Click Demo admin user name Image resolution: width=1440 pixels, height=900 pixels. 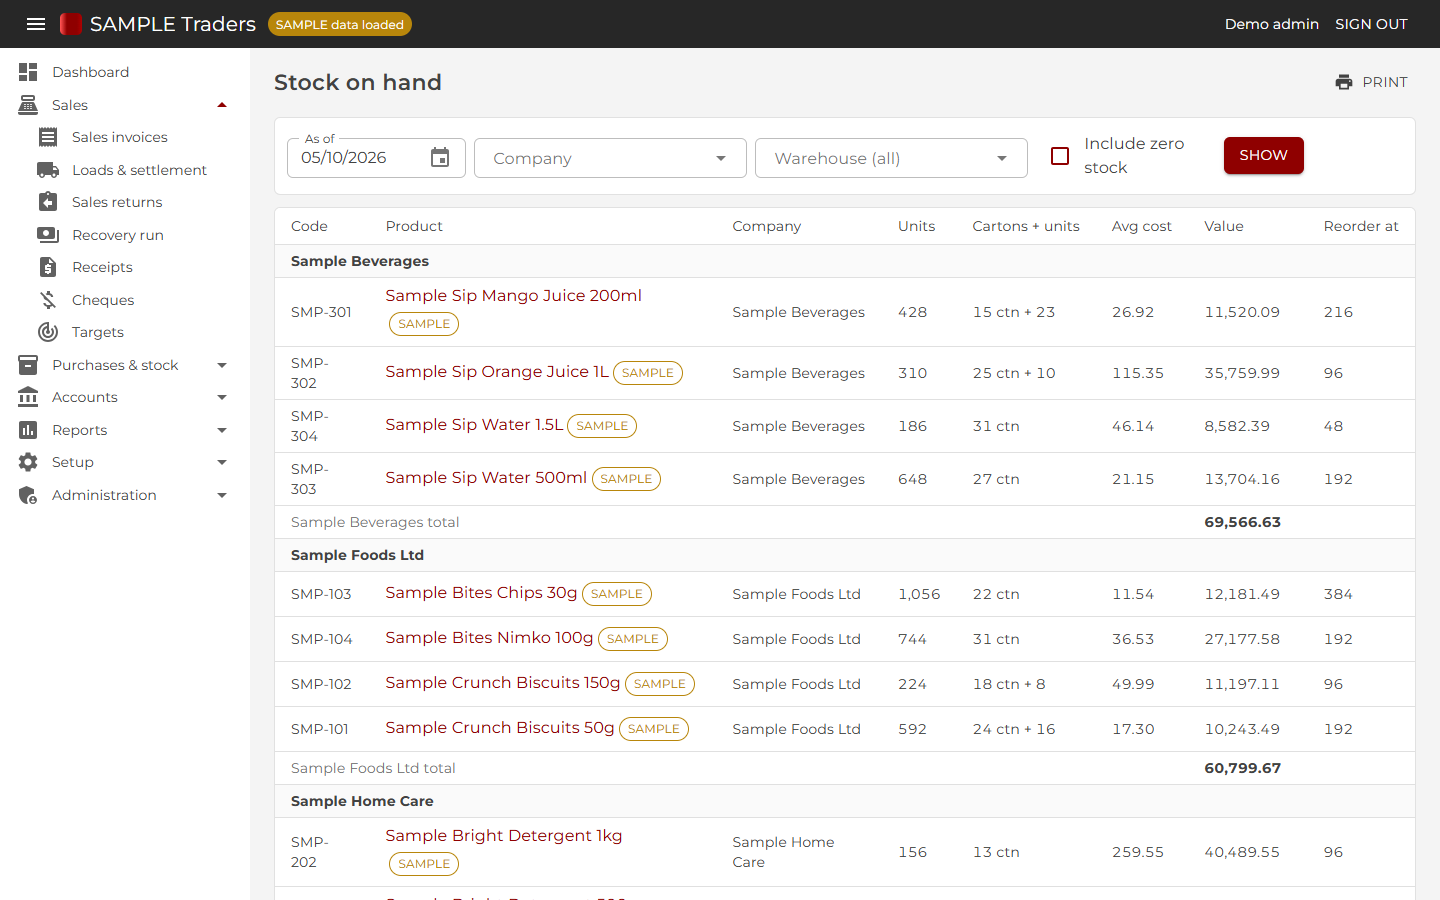point(1272,24)
